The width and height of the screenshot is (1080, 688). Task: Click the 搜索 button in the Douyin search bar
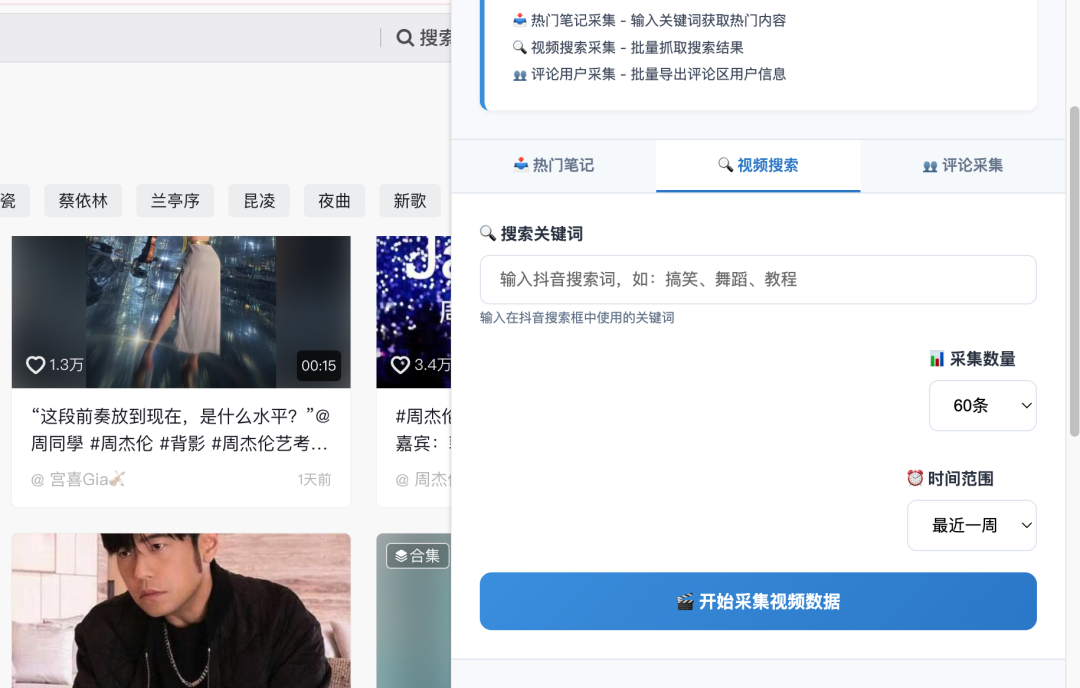point(424,38)
